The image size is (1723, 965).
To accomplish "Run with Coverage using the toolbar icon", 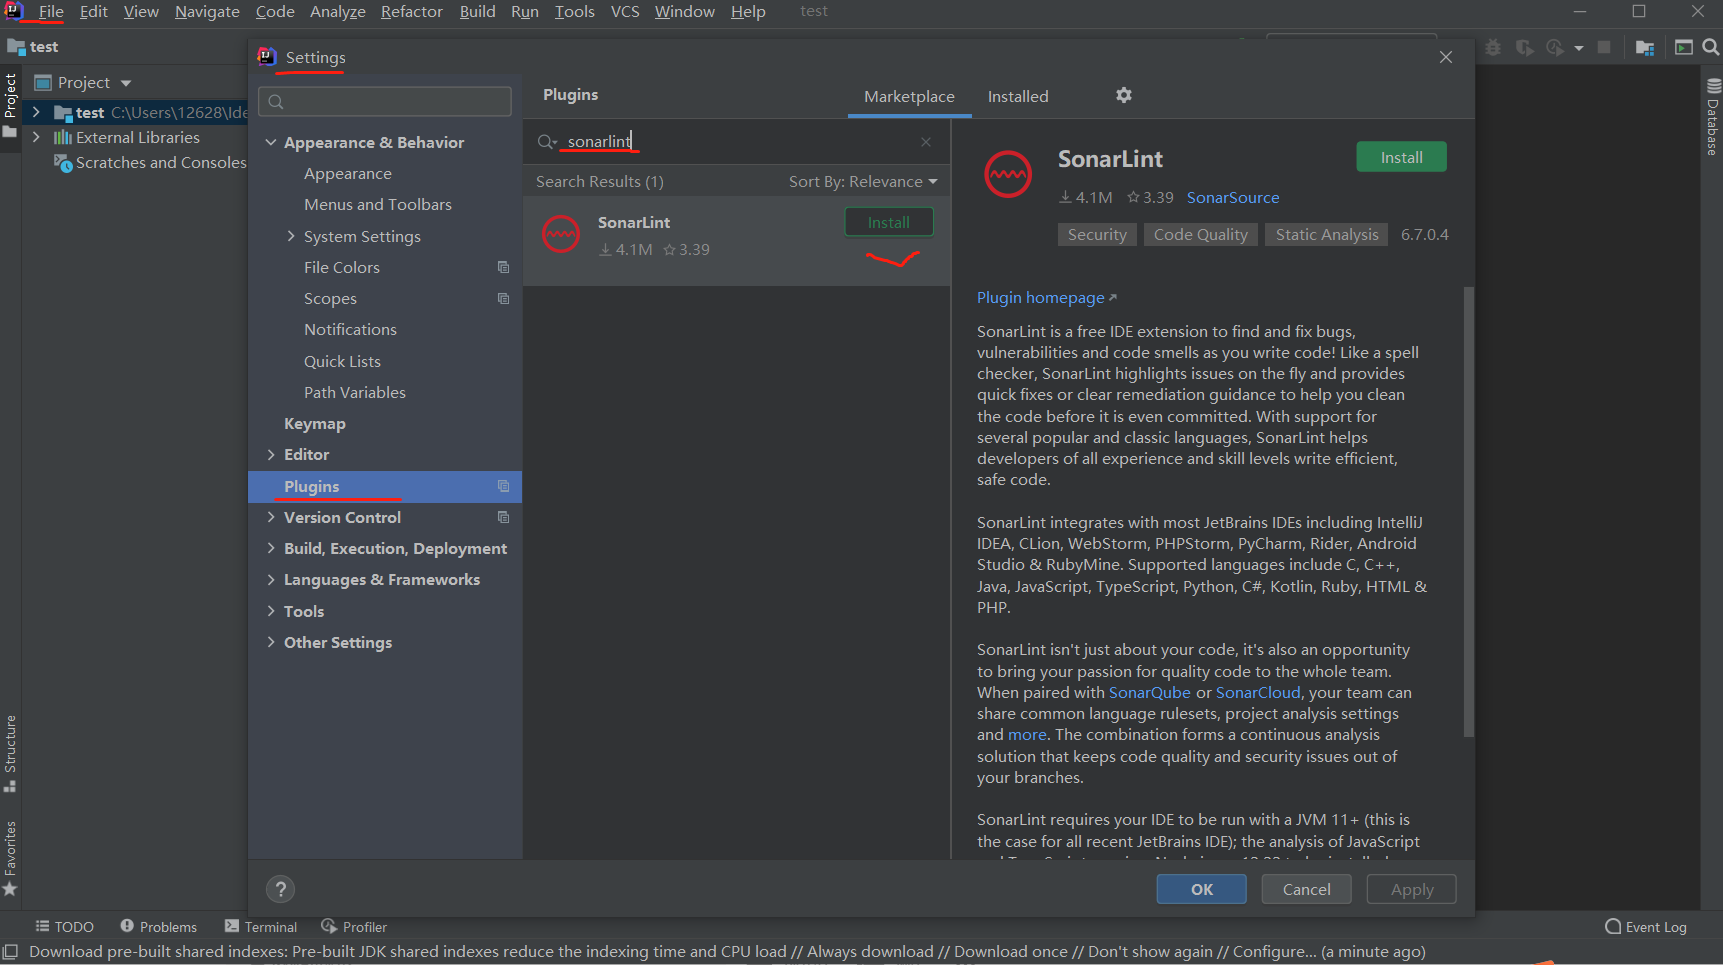I will tap(1523, 47).
